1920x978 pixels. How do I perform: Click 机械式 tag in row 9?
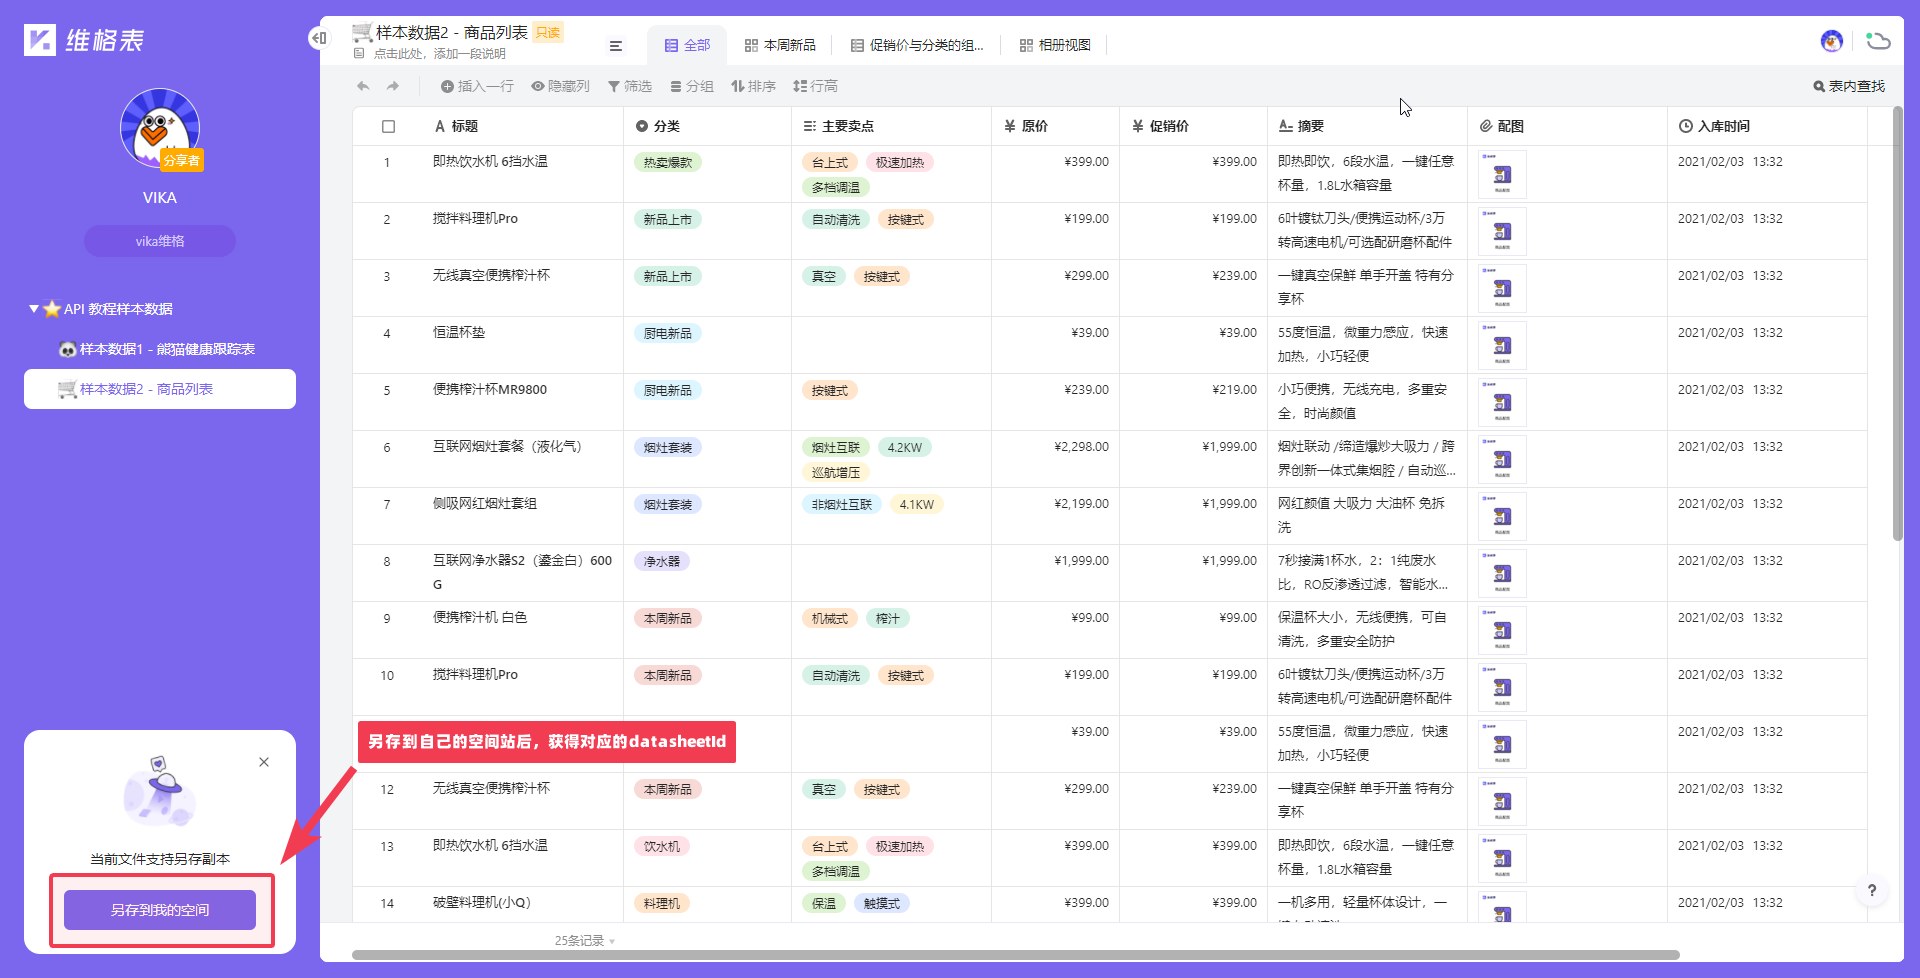[830, 618]
